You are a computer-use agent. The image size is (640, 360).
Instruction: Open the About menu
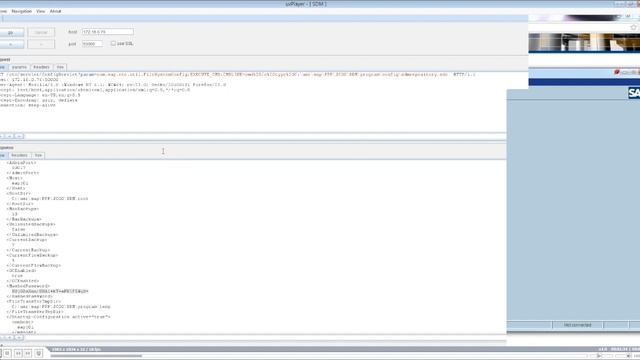56,11
